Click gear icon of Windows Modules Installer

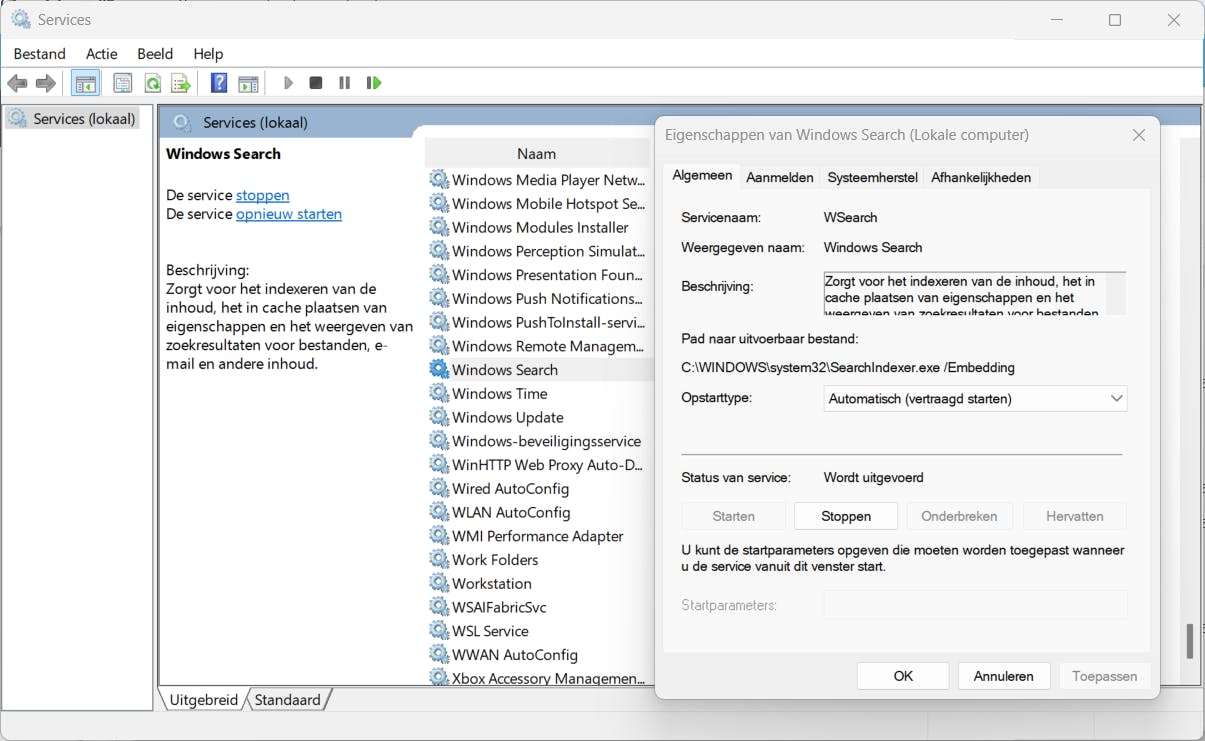point(439,227)
